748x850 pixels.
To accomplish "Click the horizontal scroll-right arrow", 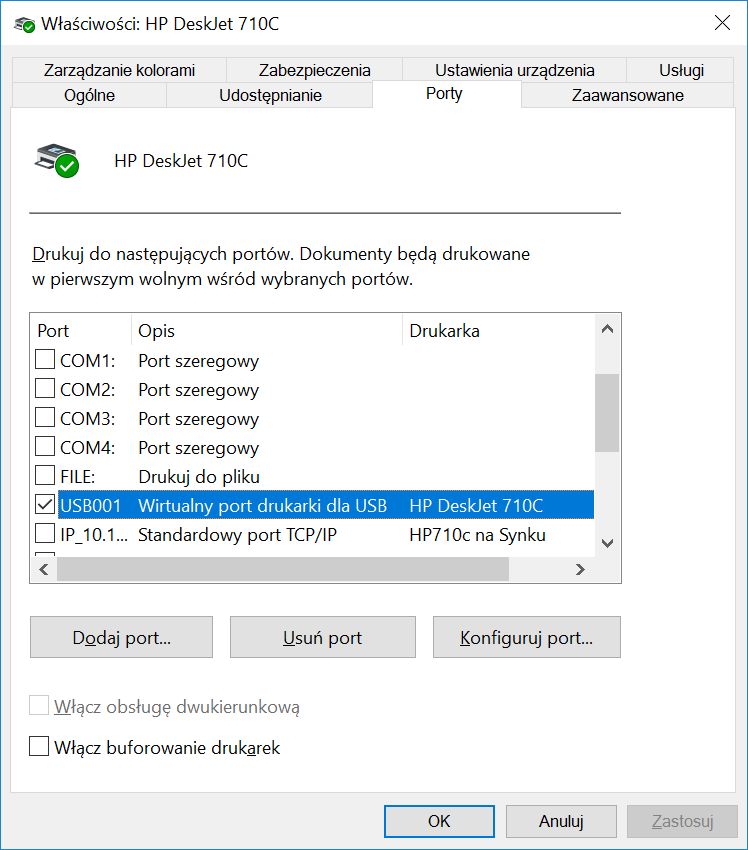I will pos(580,569).
